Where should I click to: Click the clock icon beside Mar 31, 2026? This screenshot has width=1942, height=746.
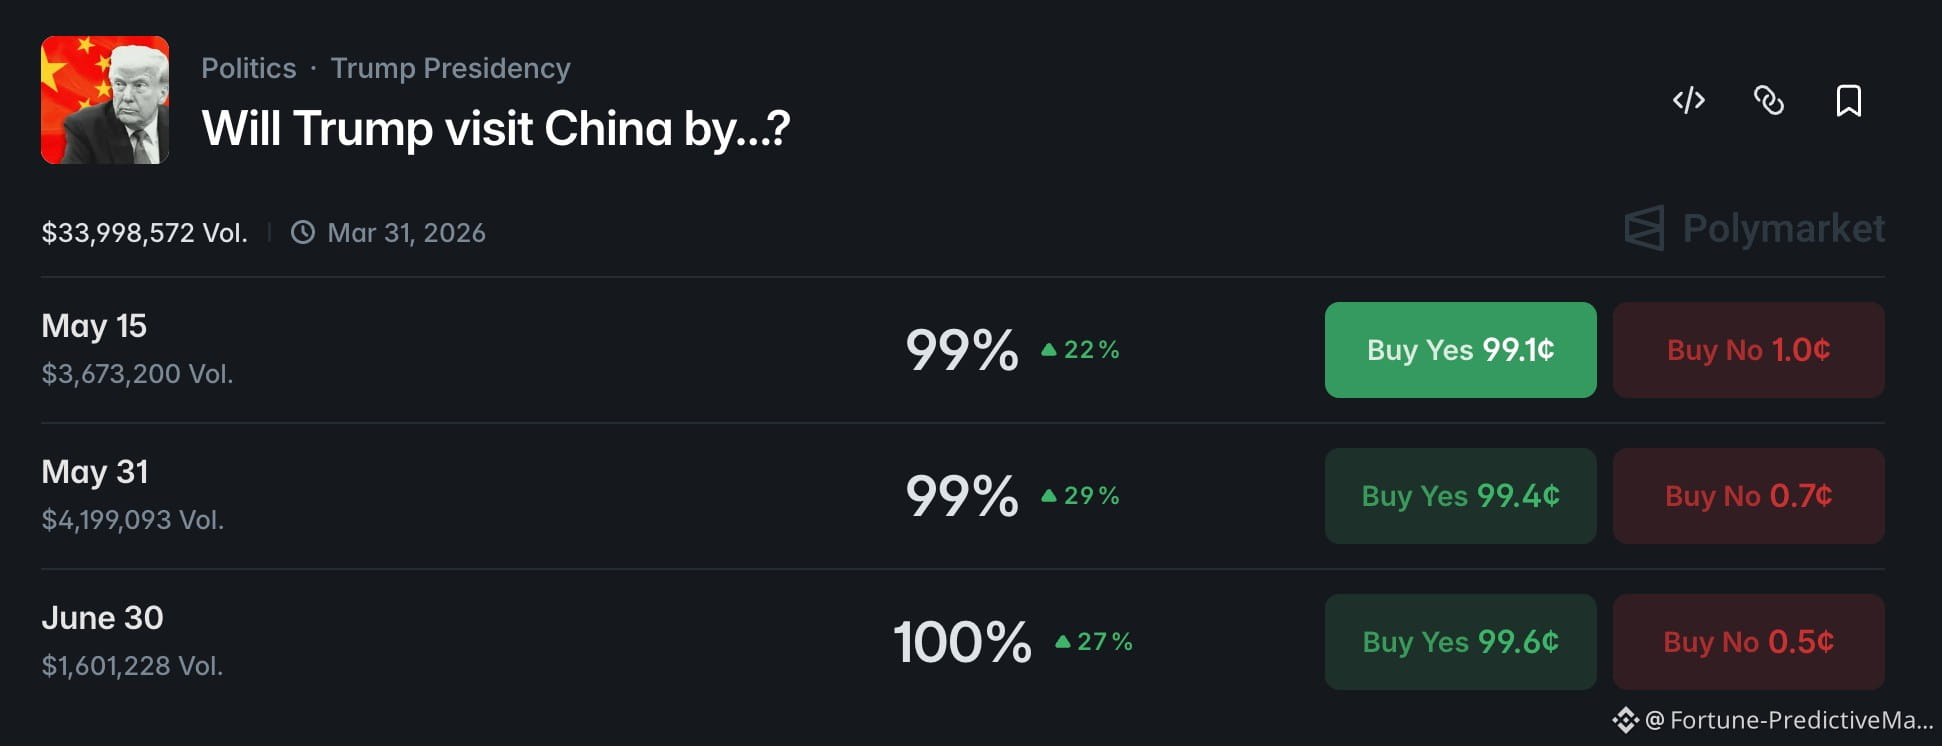(x=302, y=232)
